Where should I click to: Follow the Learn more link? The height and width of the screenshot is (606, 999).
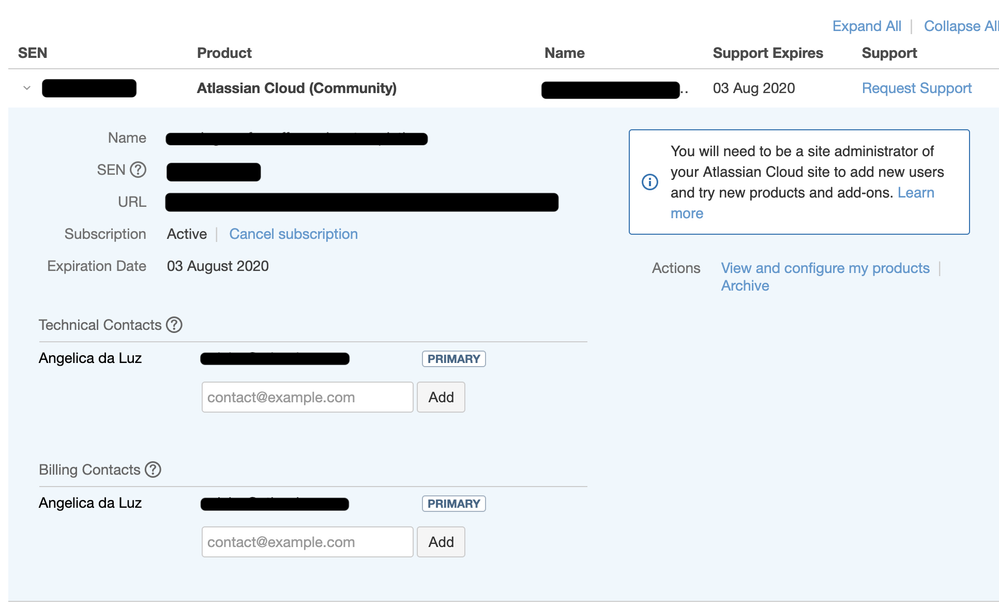915,193
